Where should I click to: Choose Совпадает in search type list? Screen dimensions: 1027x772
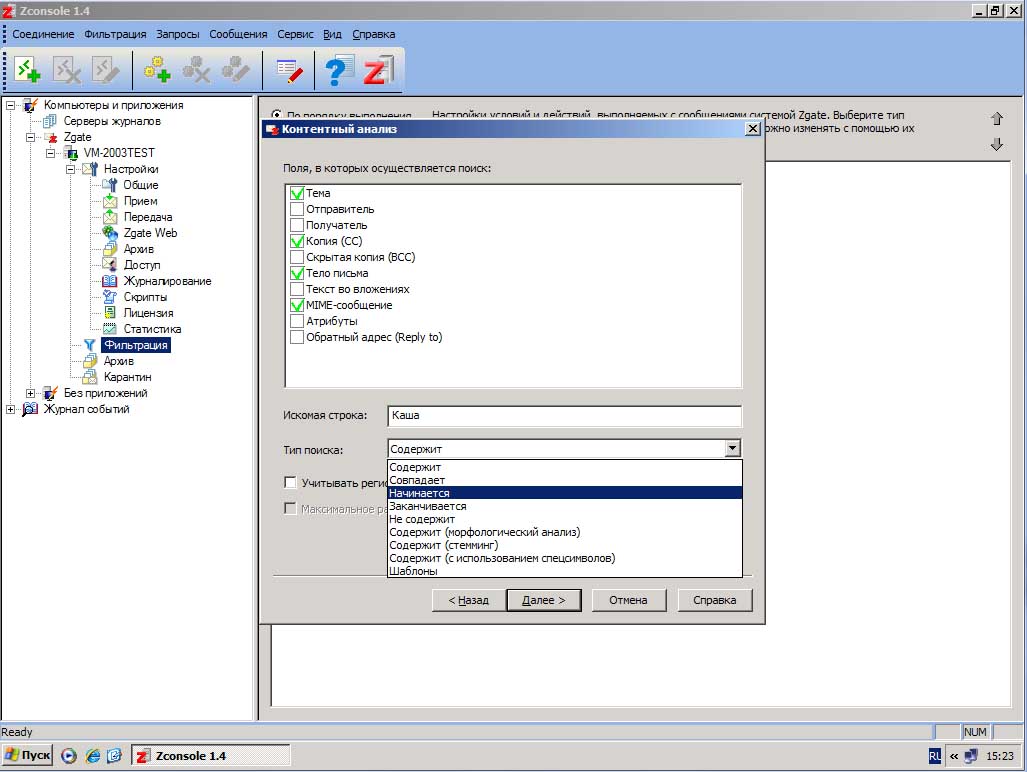tap(565, 480)
